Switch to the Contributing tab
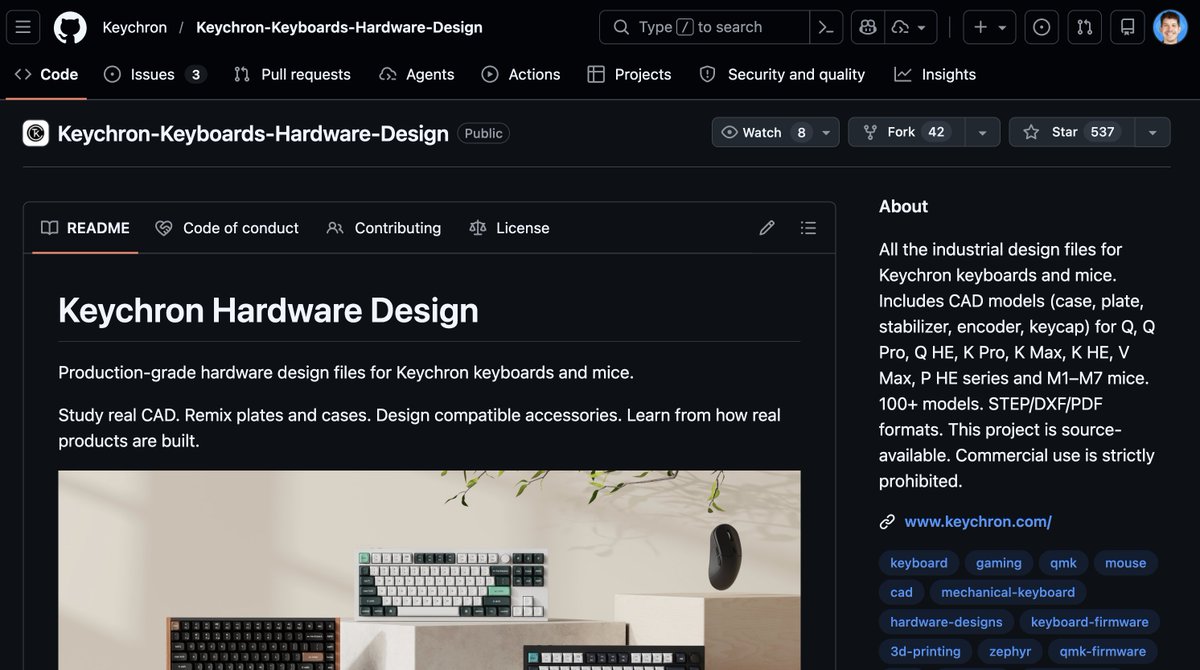The height and width of the screenshot is (670, 1200). click(x=384, y=228)
